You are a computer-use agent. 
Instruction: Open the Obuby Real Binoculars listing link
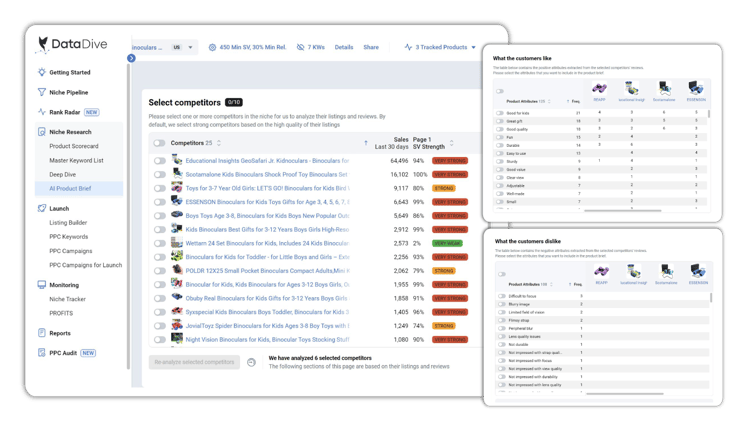point(267,298)
